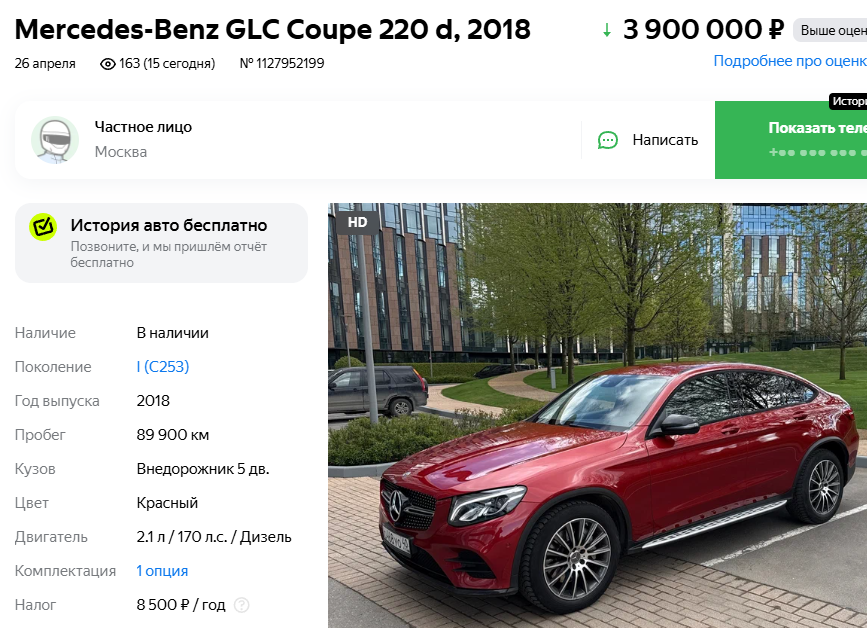Click the green 'Показать телефон' button

pyautogui.click(x=791, y=140)
